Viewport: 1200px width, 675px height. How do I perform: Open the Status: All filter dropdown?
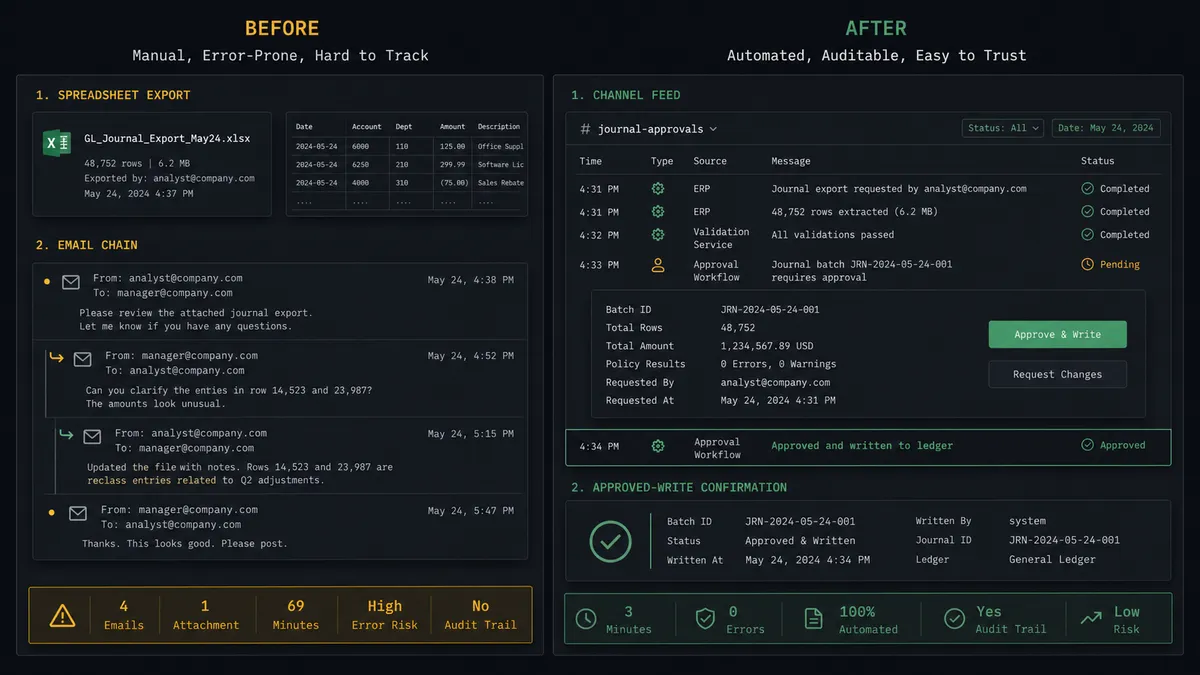[x=1003, y=128]
